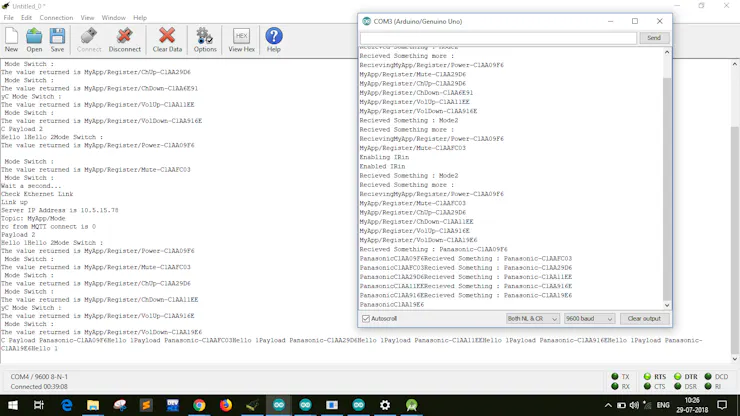This screenshot has height=416, width=740.
Task: Click the Send button in serial monitor
Action: pos(654,38)
